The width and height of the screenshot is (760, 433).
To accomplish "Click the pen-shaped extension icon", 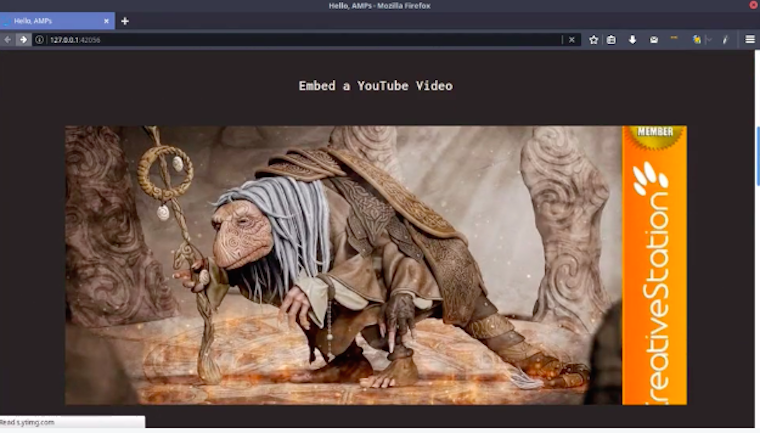I will 725,40.
